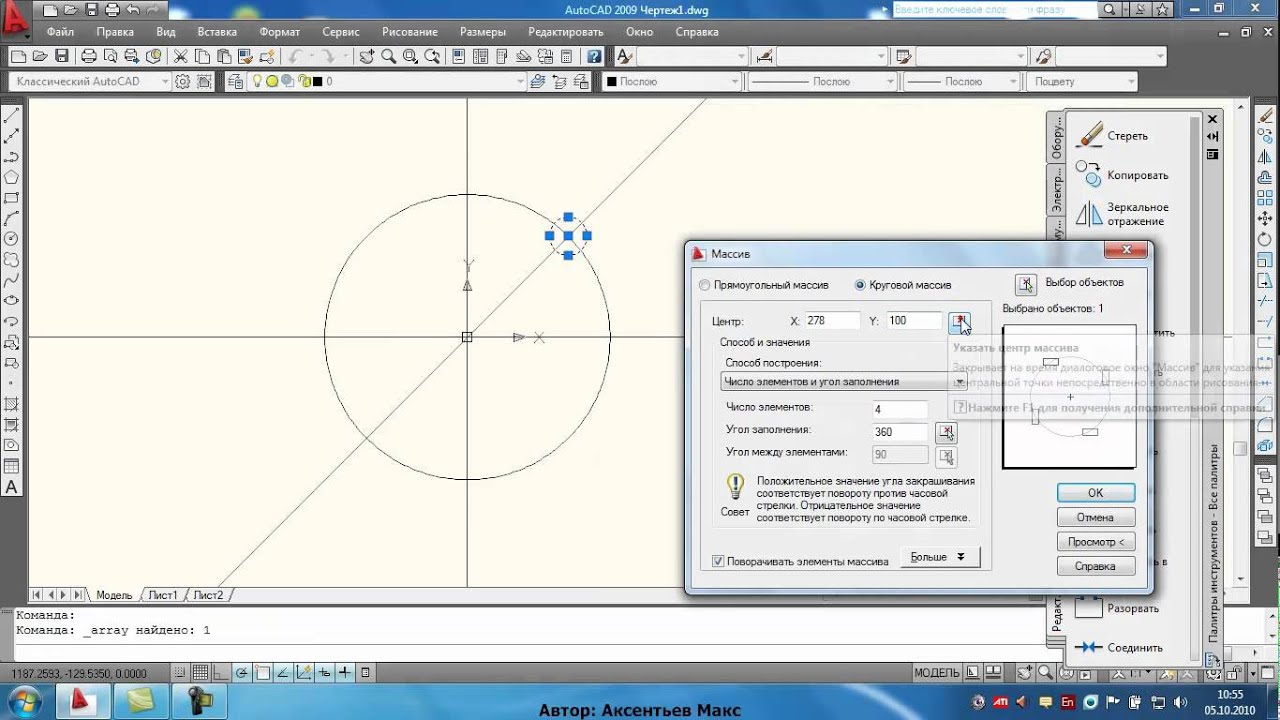The image size is (1280, 720).
Task: Switch to the Модель tab
Action: [113, 595]
